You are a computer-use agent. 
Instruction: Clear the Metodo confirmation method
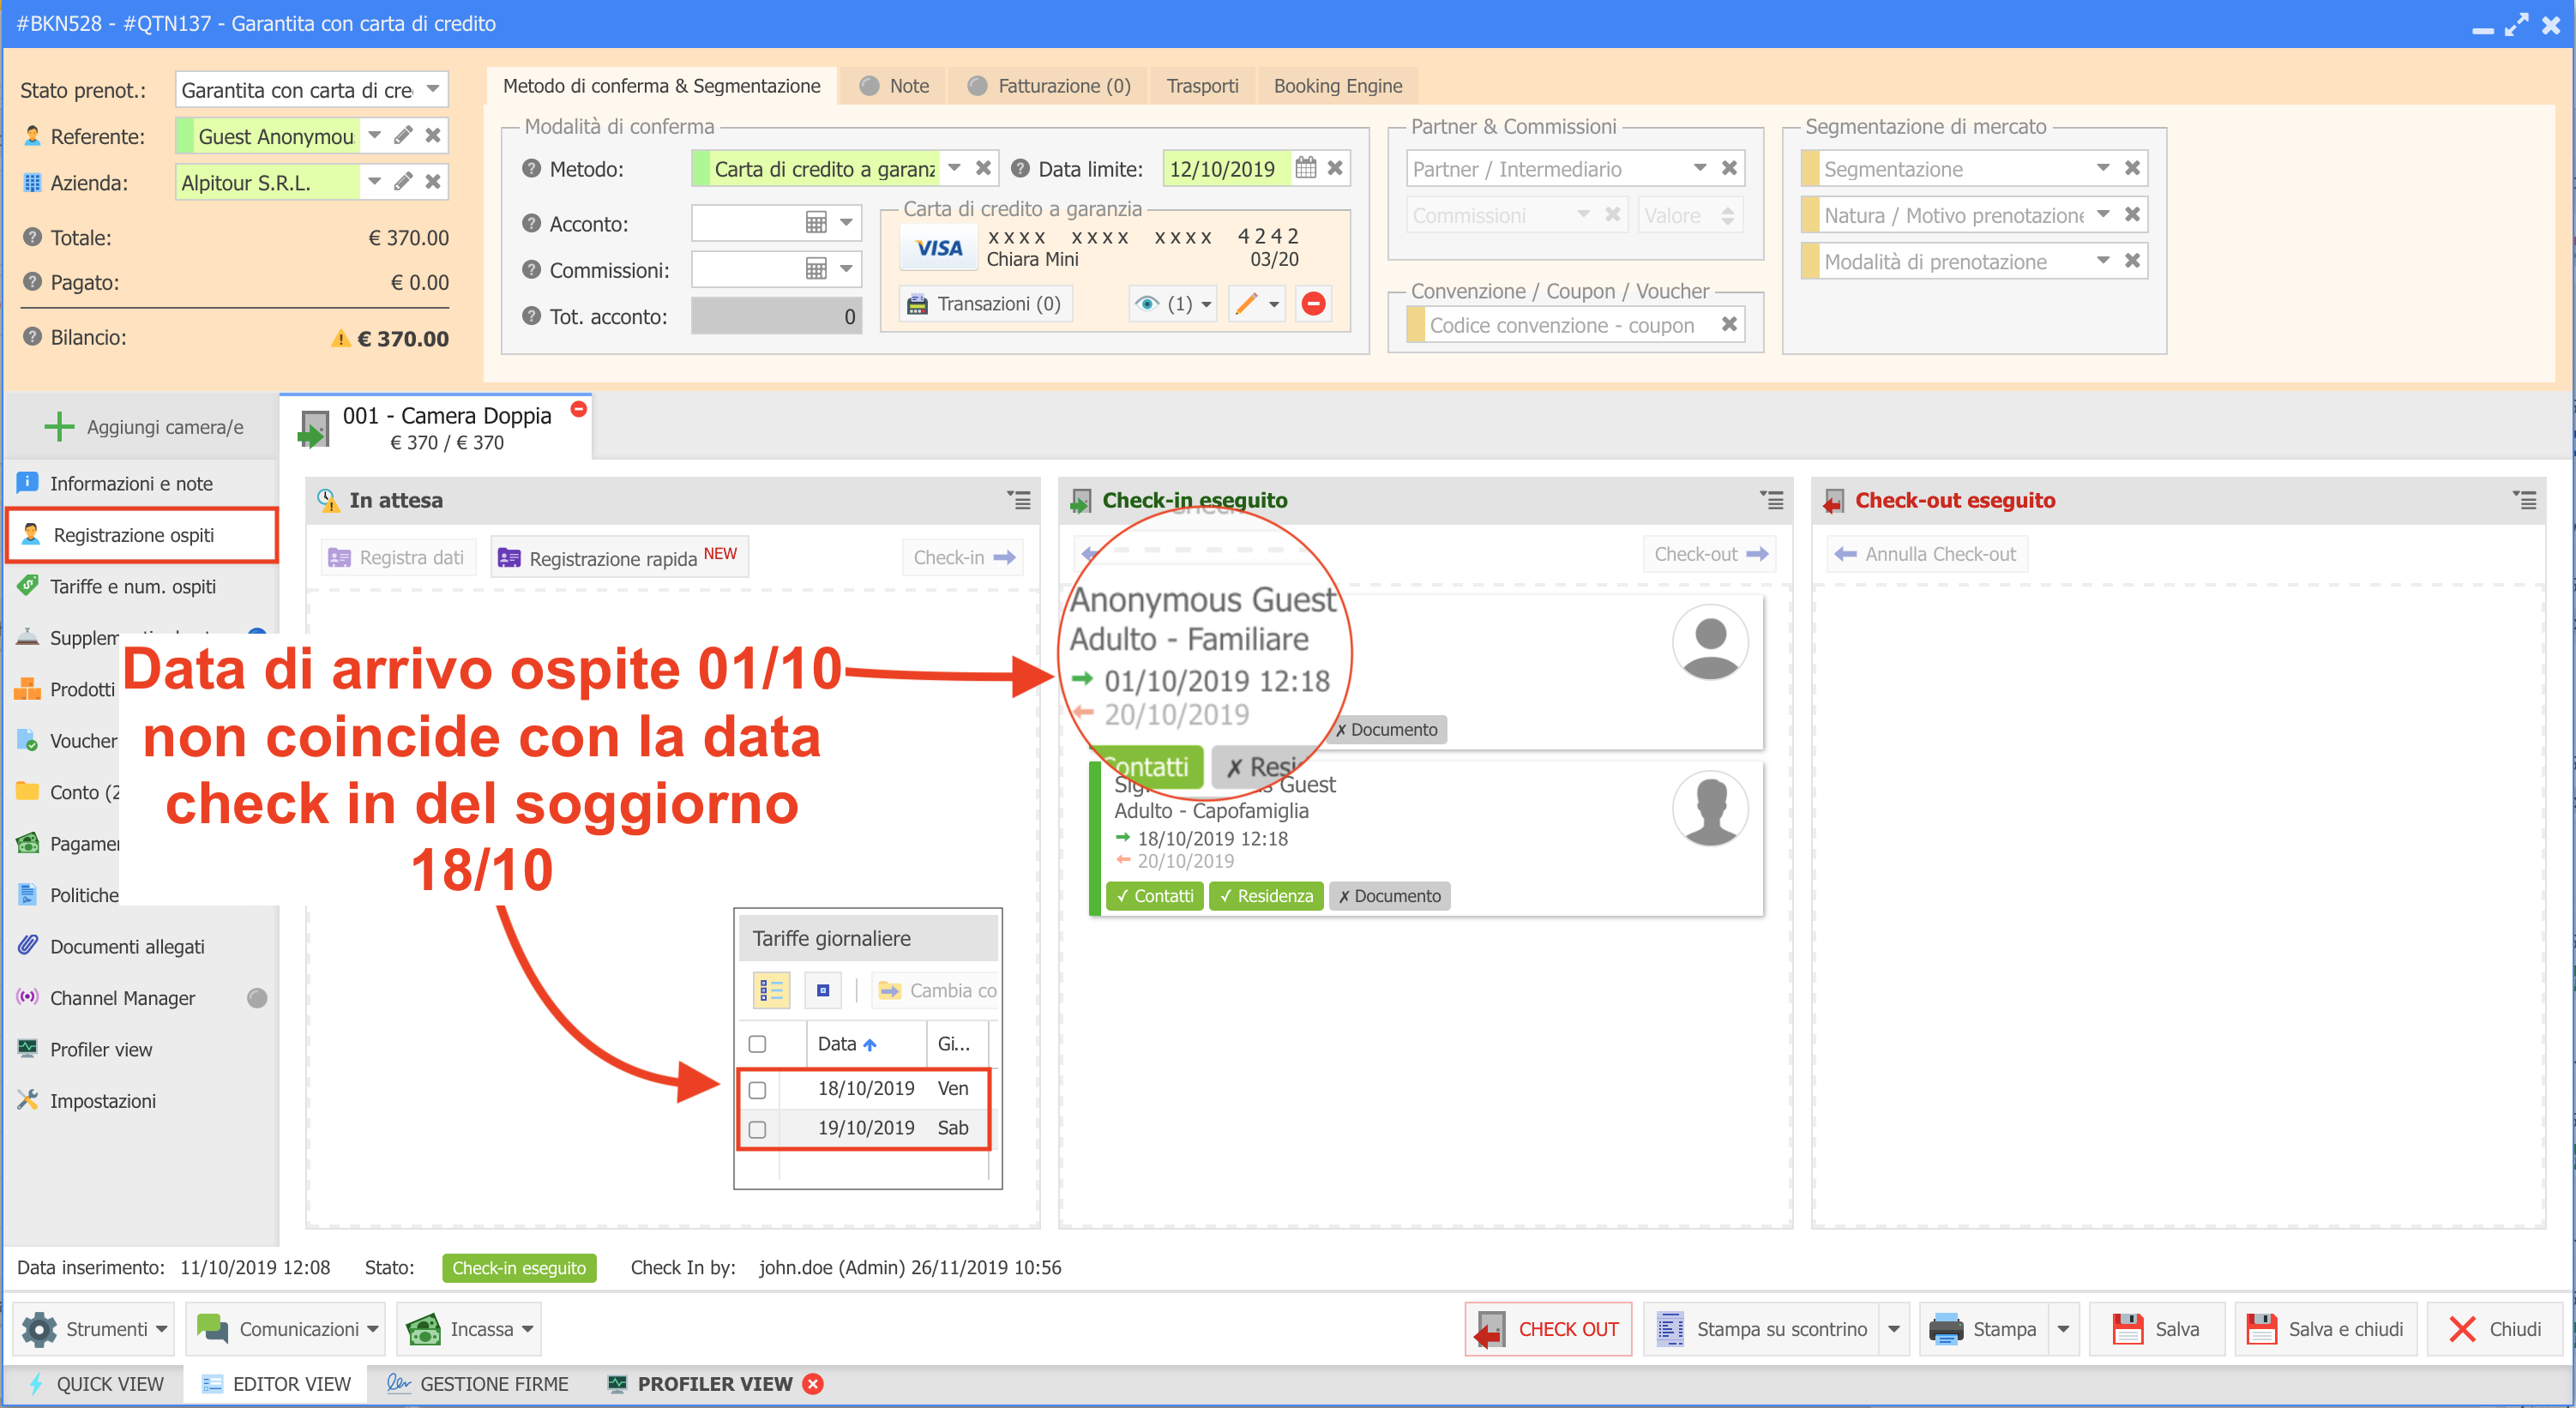pyautogui.click(x=983, y=168)
